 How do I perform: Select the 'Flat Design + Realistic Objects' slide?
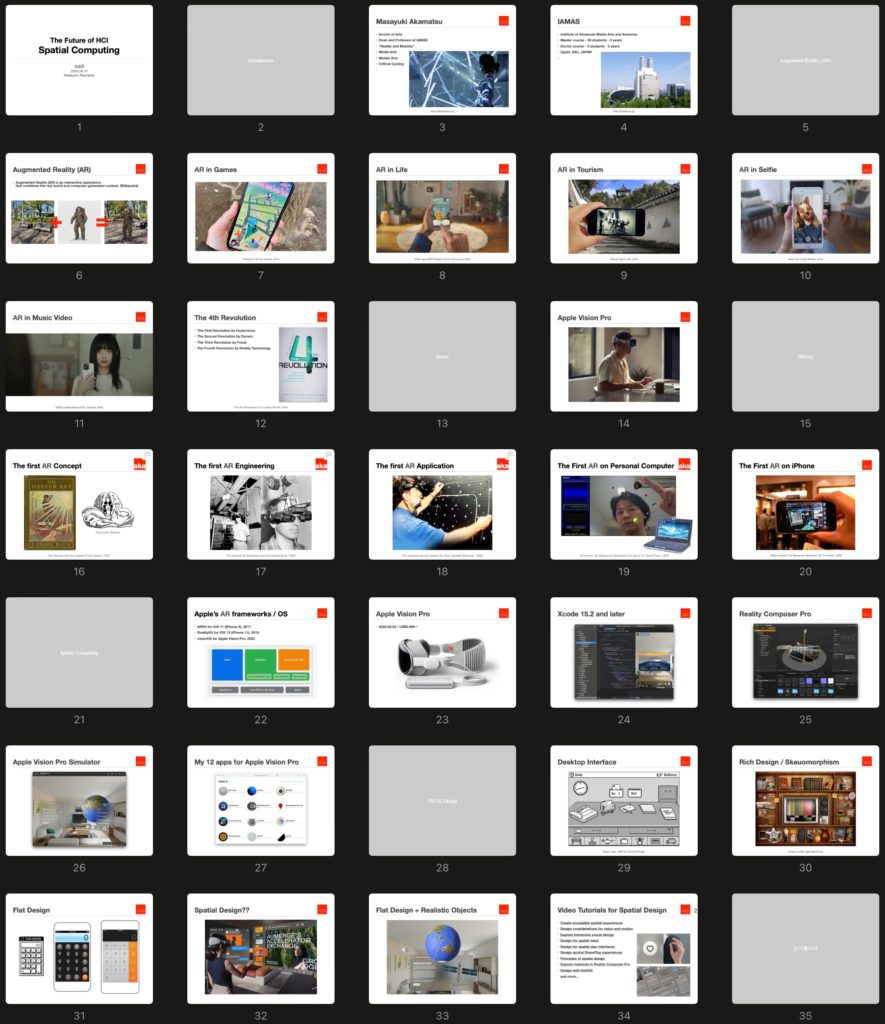[x=442, y=949]
